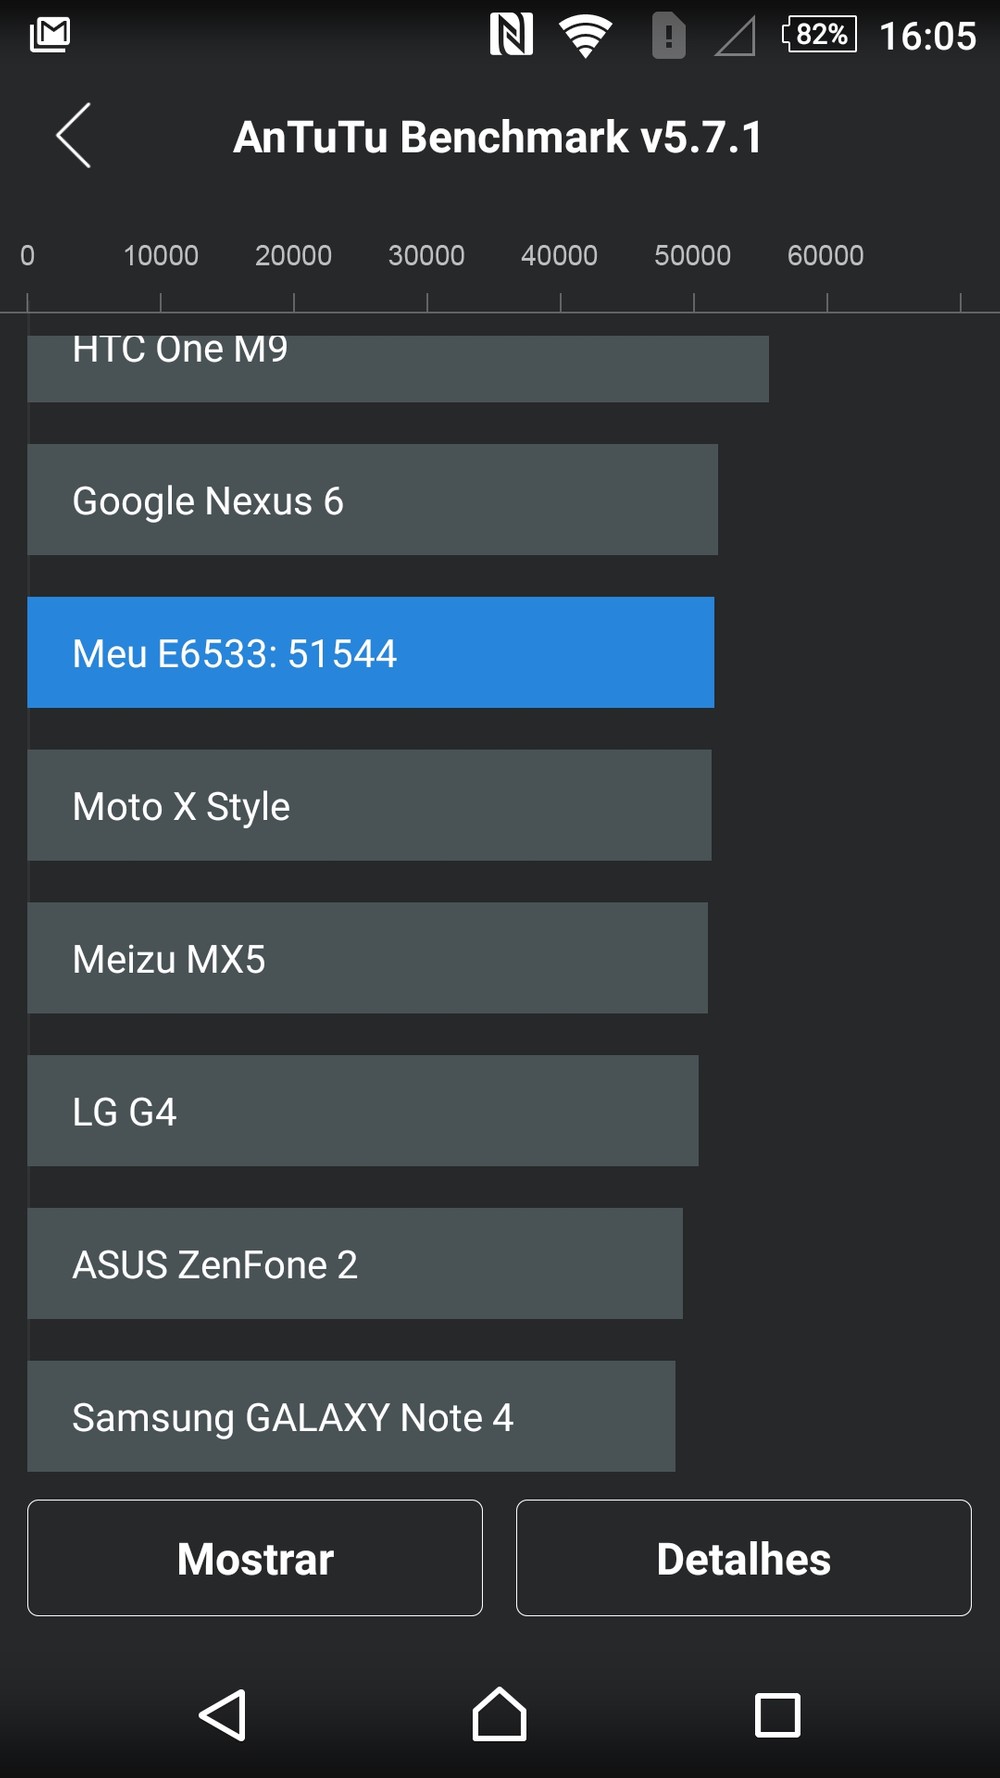This screenshot has width=1000, height=1778.
Task: Select the Meizu MX5 bar
Action: (x=367, y=958)
